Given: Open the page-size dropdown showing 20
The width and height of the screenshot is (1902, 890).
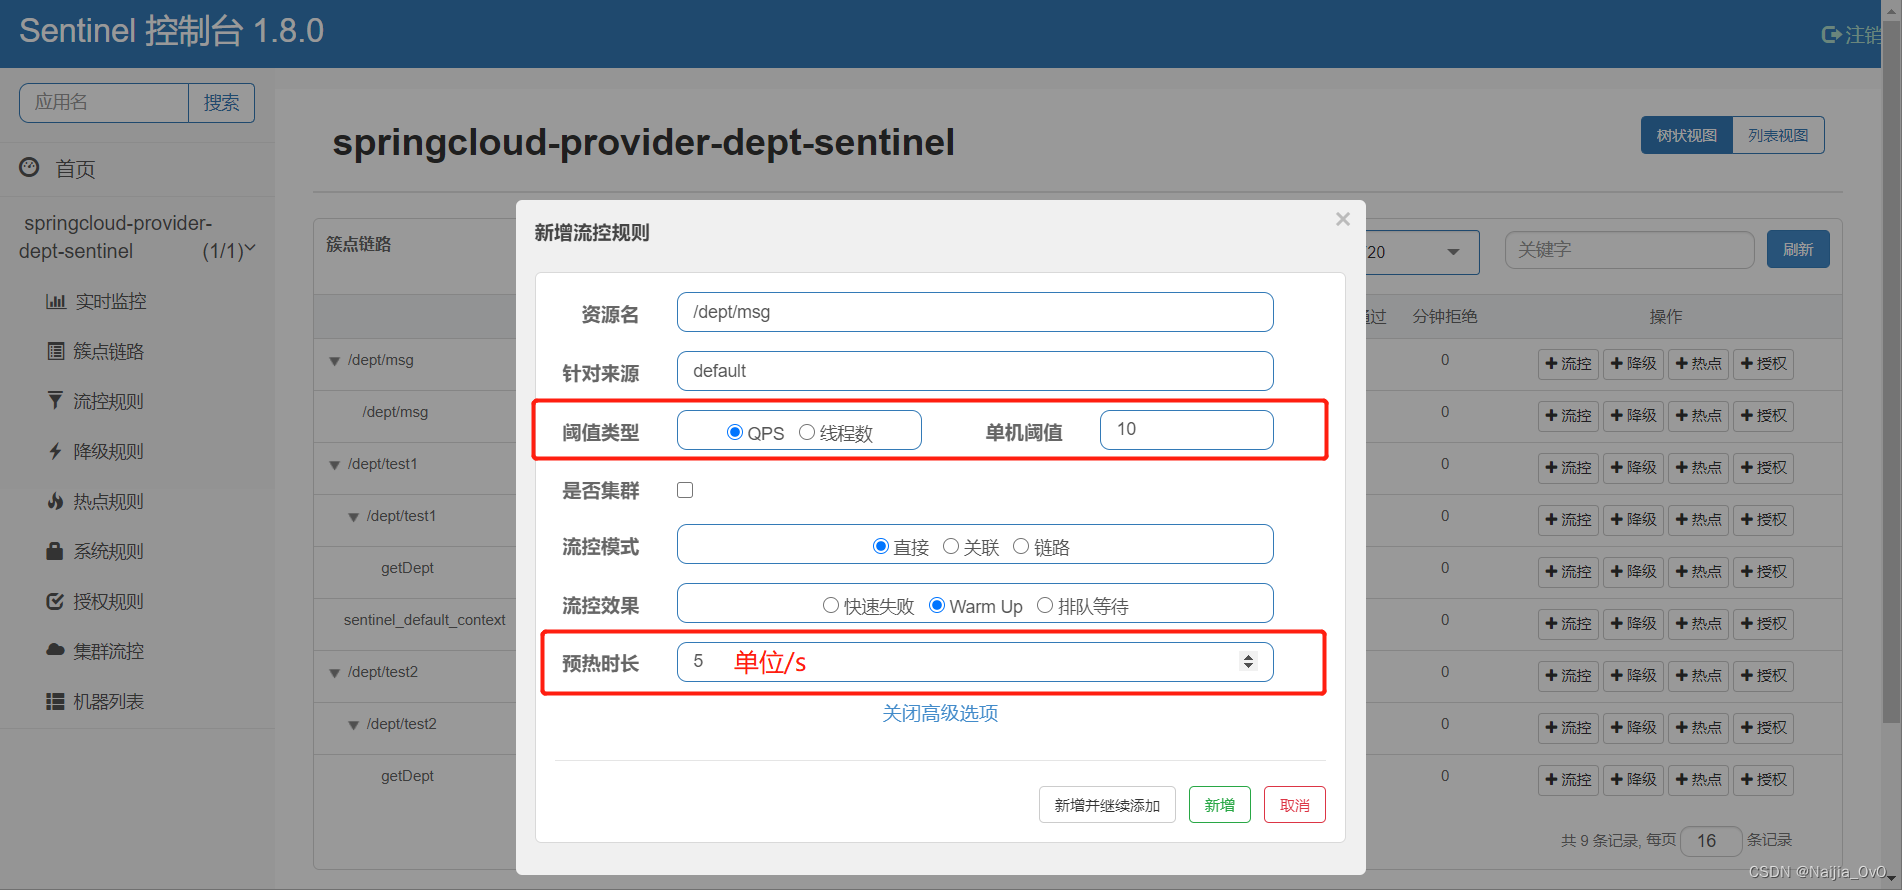Looking at the screenshot, I should click(1422, 252).
